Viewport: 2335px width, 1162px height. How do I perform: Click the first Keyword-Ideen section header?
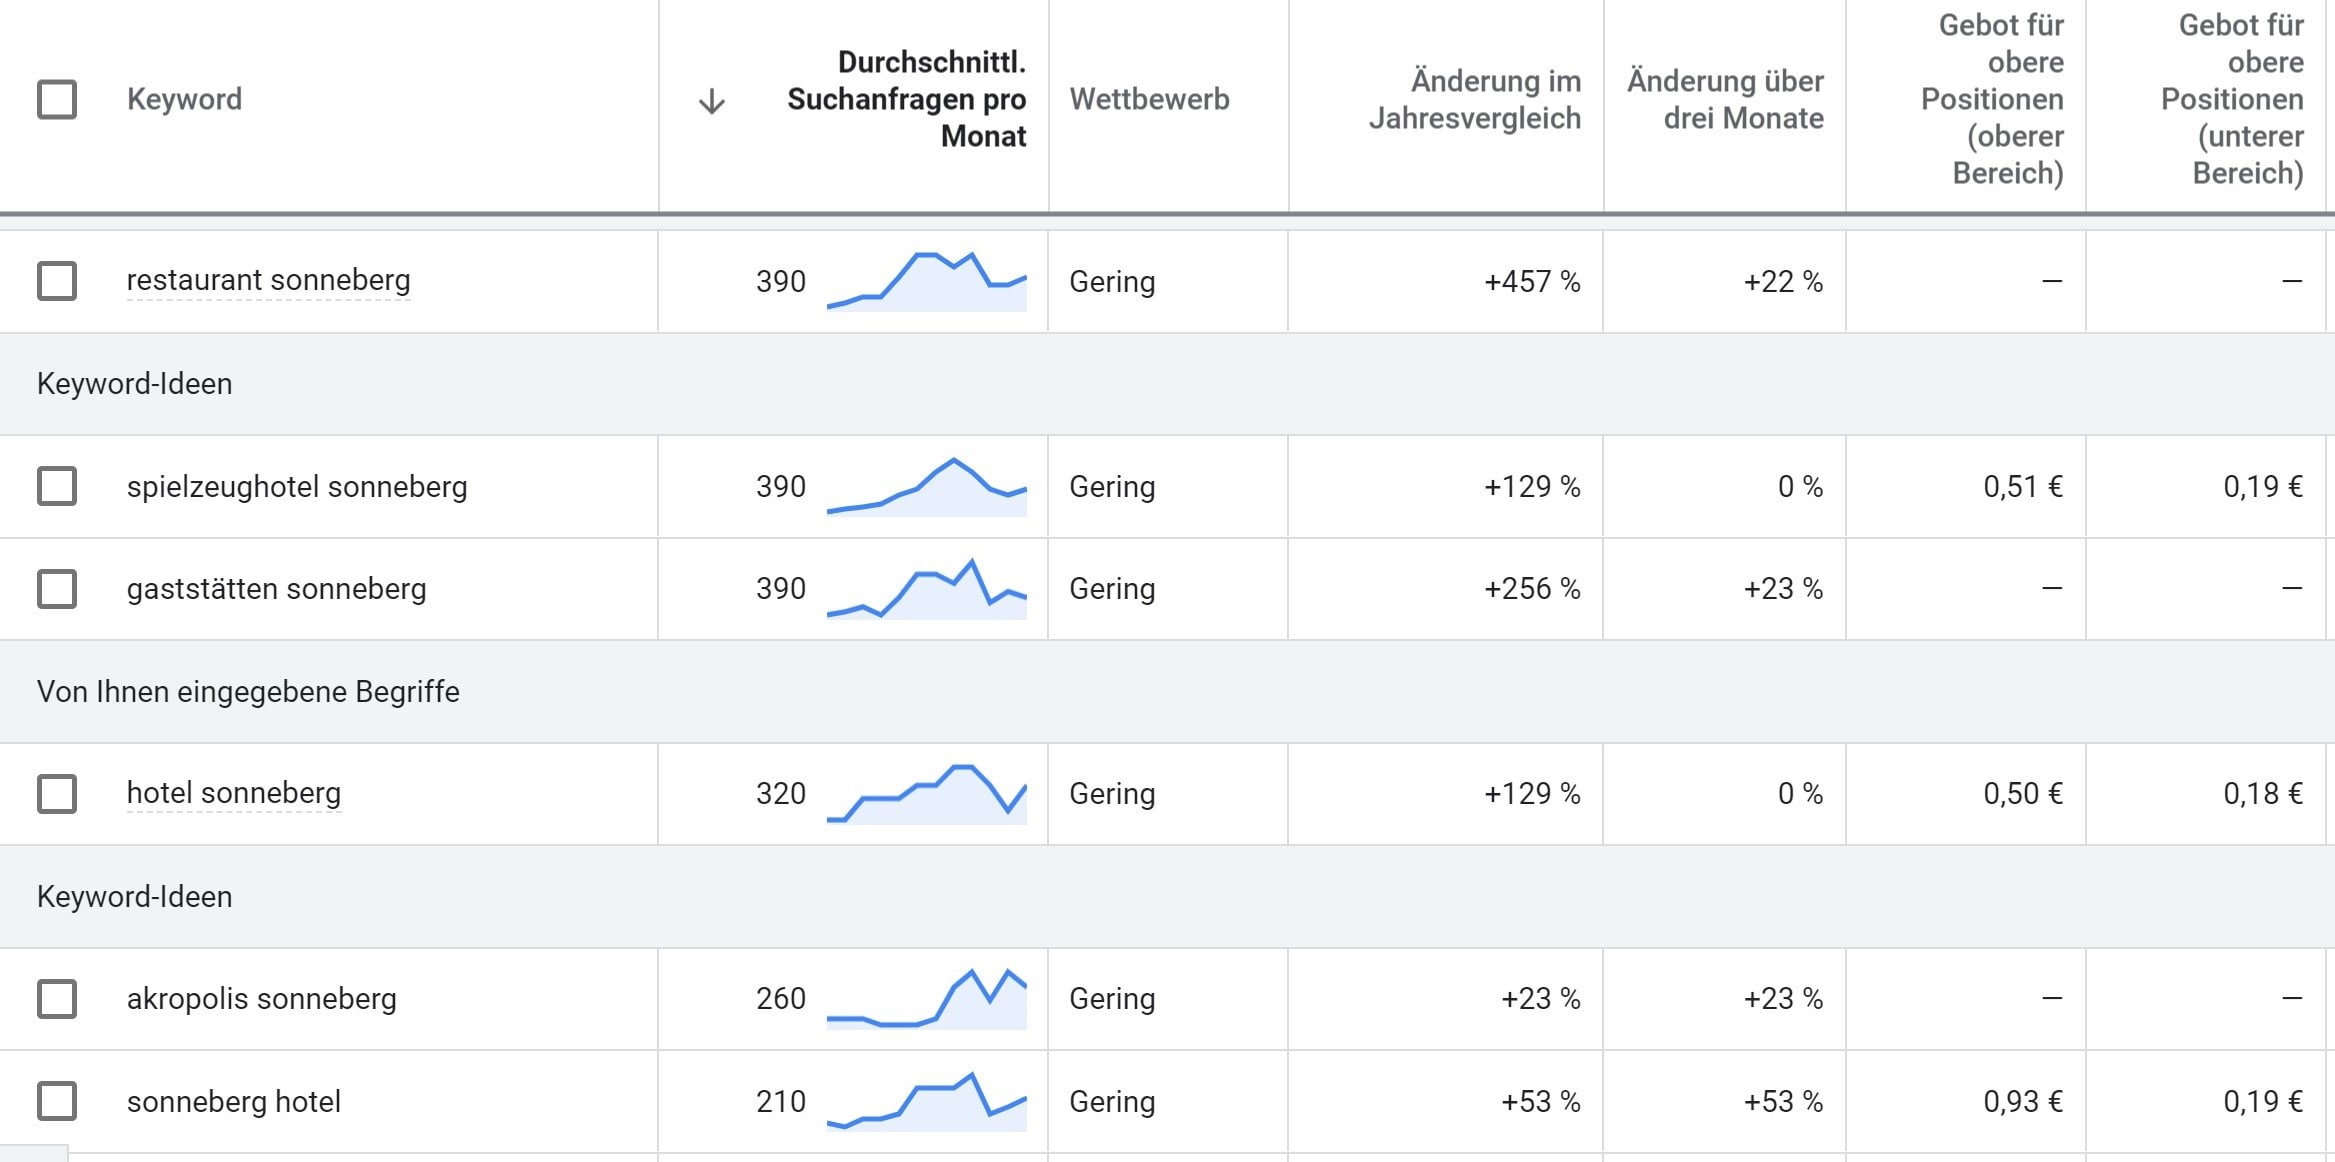(x=134, y=383)
